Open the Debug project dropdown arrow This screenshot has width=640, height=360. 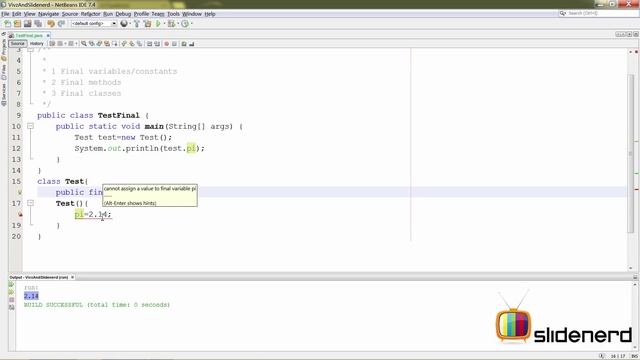point(178,24)
